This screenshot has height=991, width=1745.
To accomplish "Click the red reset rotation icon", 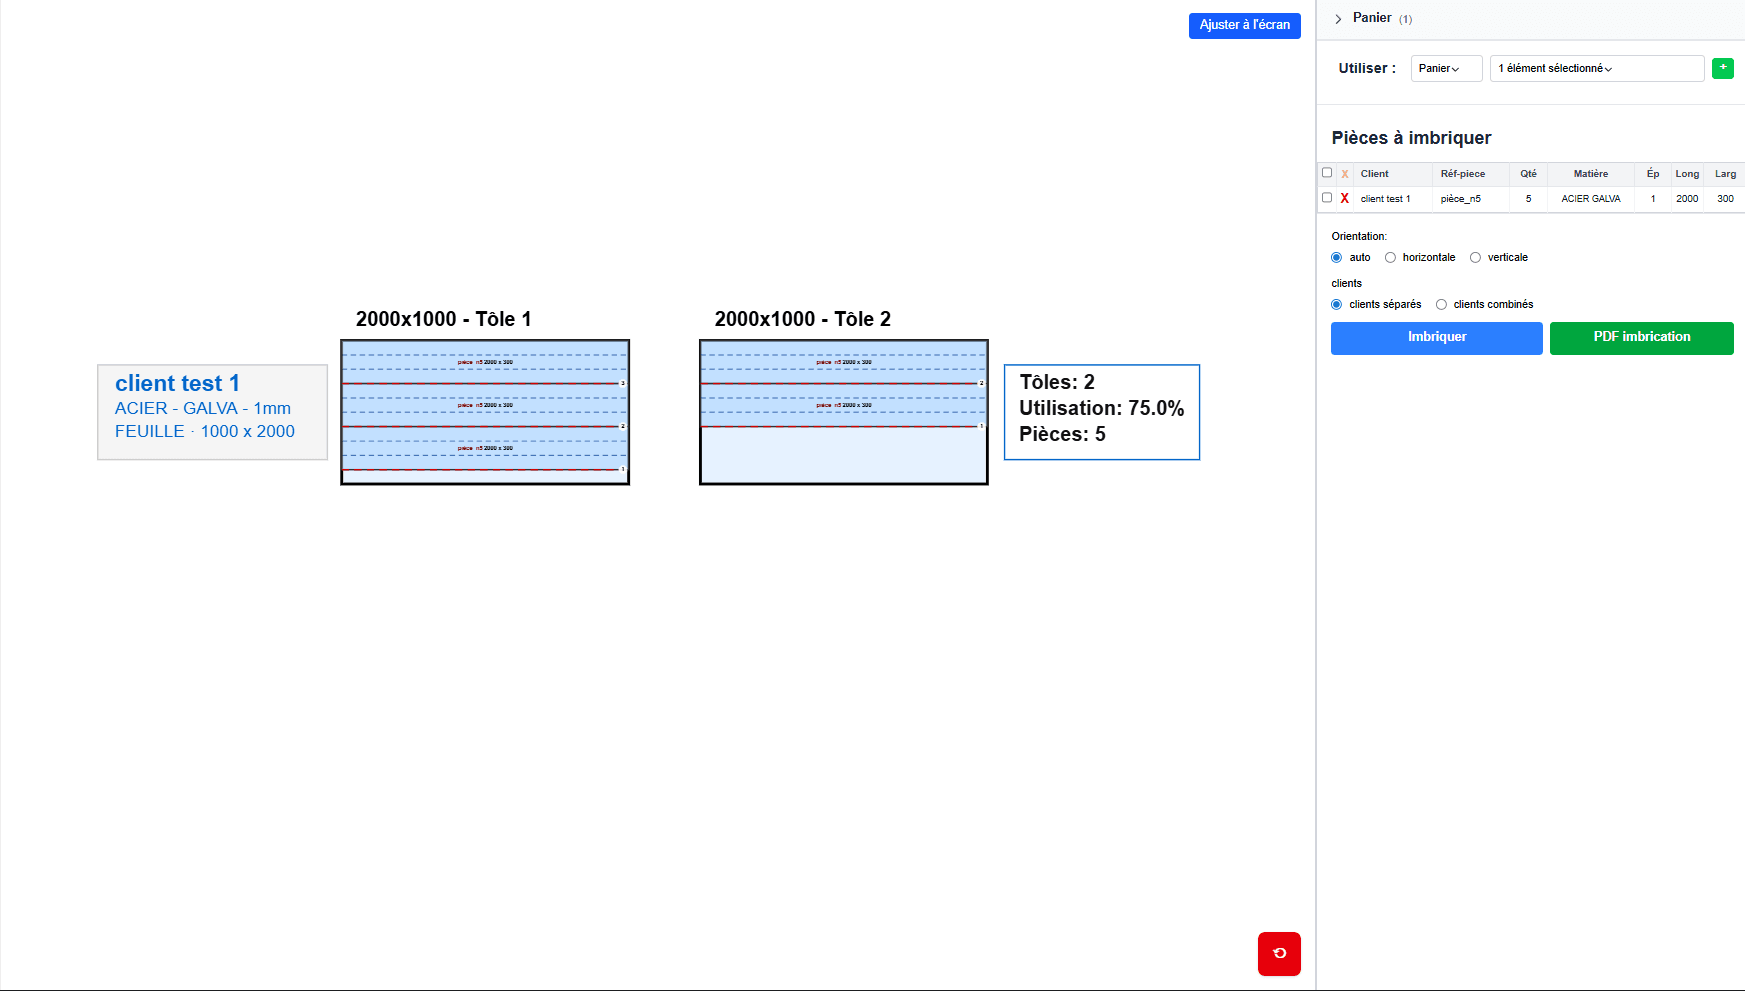I will point(1279,953).
